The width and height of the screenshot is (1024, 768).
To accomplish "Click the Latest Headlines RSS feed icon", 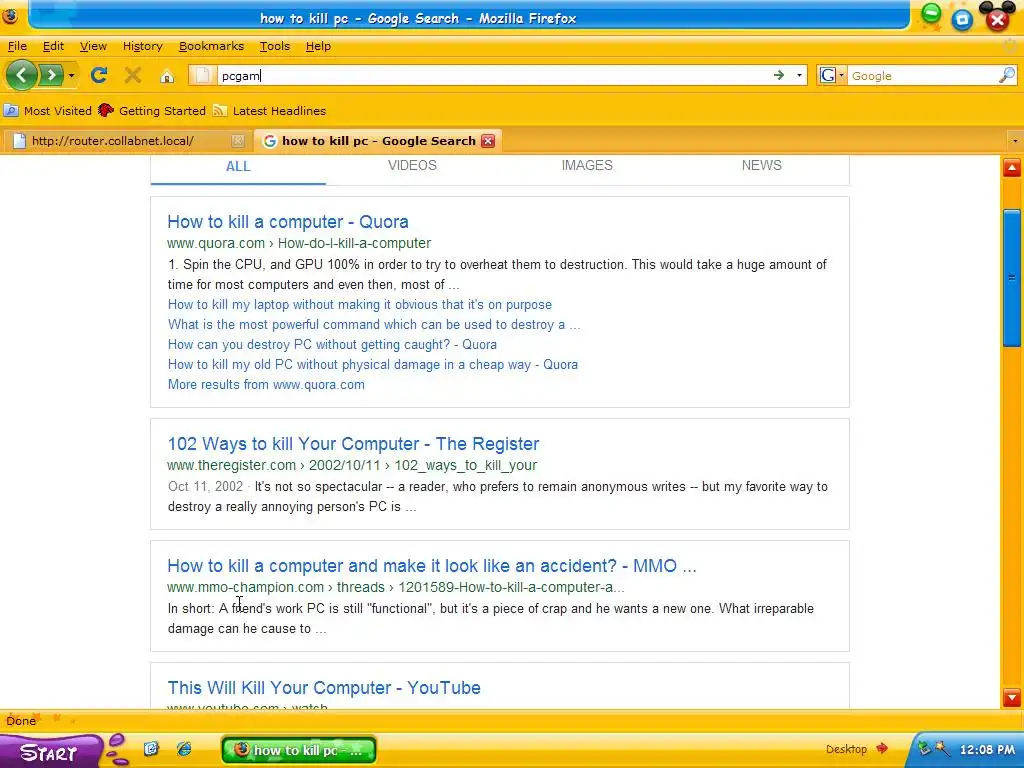I will (220, 111).
